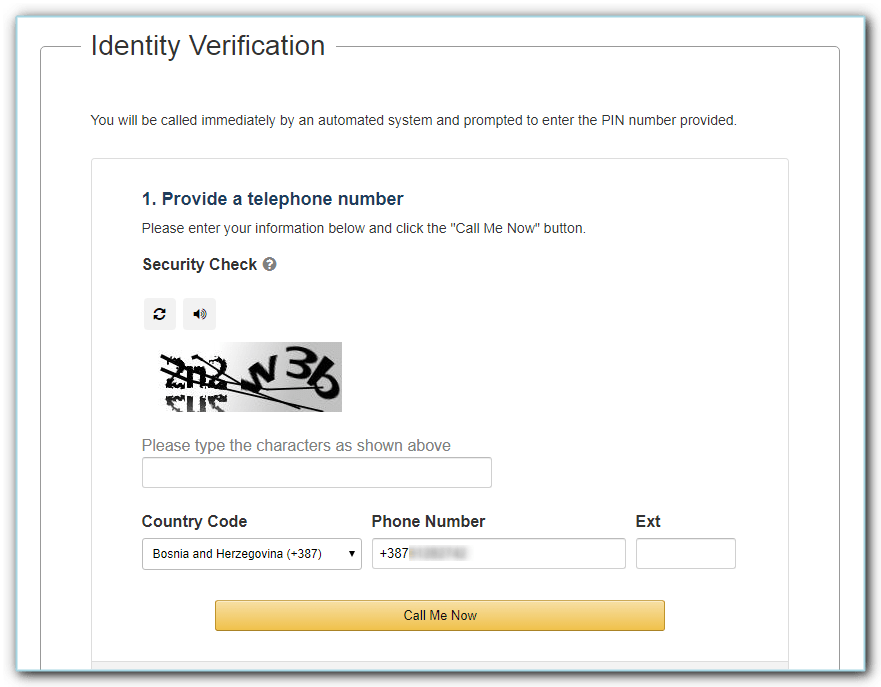
Task: Click the automated system PIN notice text
Action: (414, 120)
